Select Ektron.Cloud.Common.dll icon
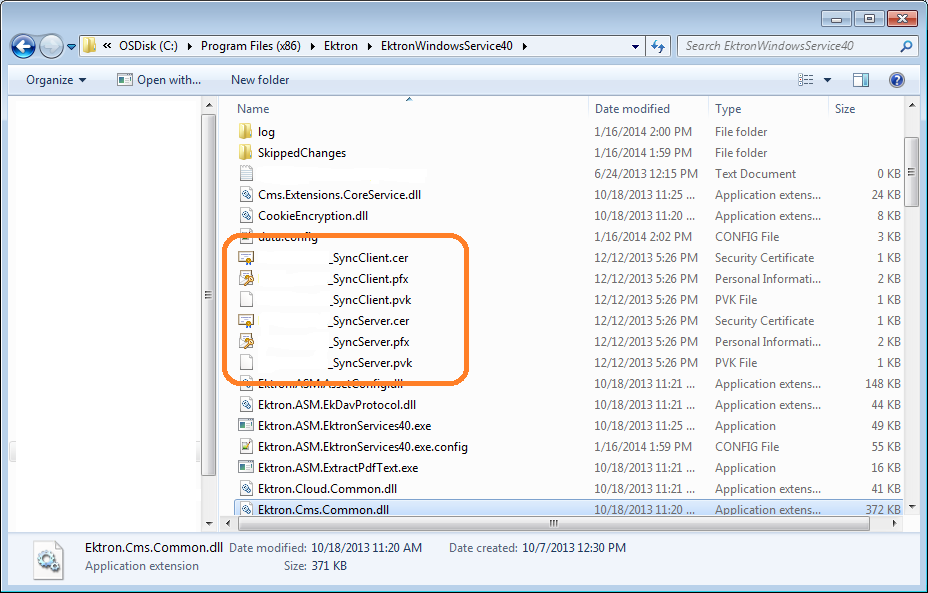Screen dimensions: 928x593 click(246, 488)
